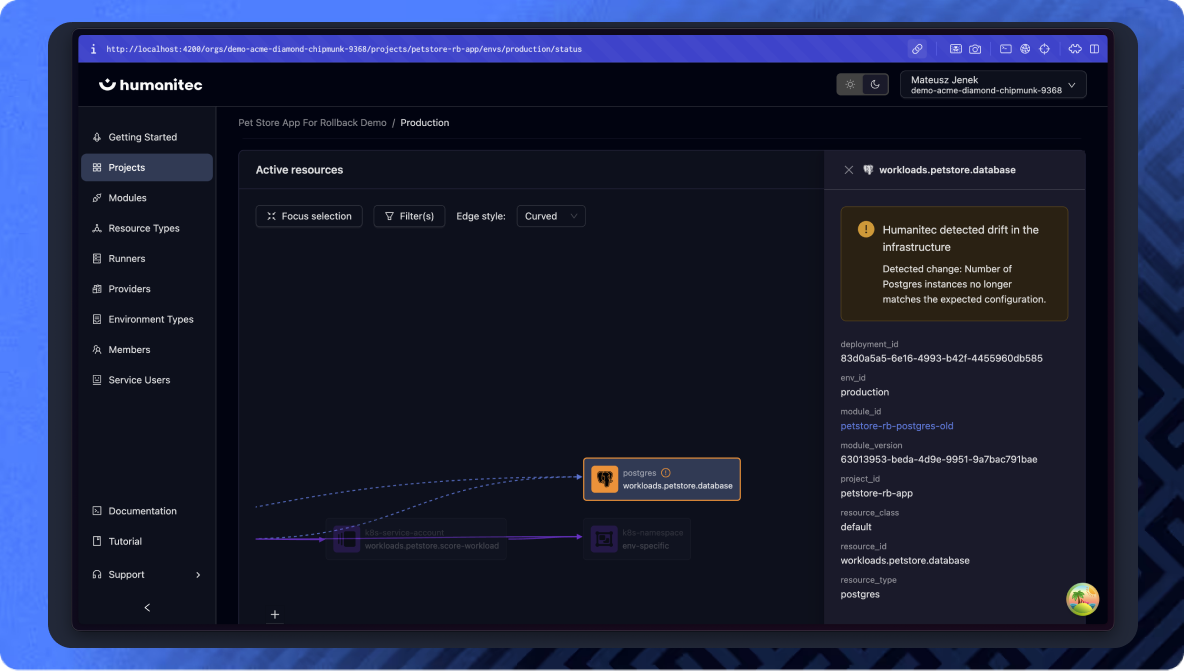Click the resource_class value default
Image resolution: width=1184 pixels, height=671 pixels.
[x=856, y=527]
